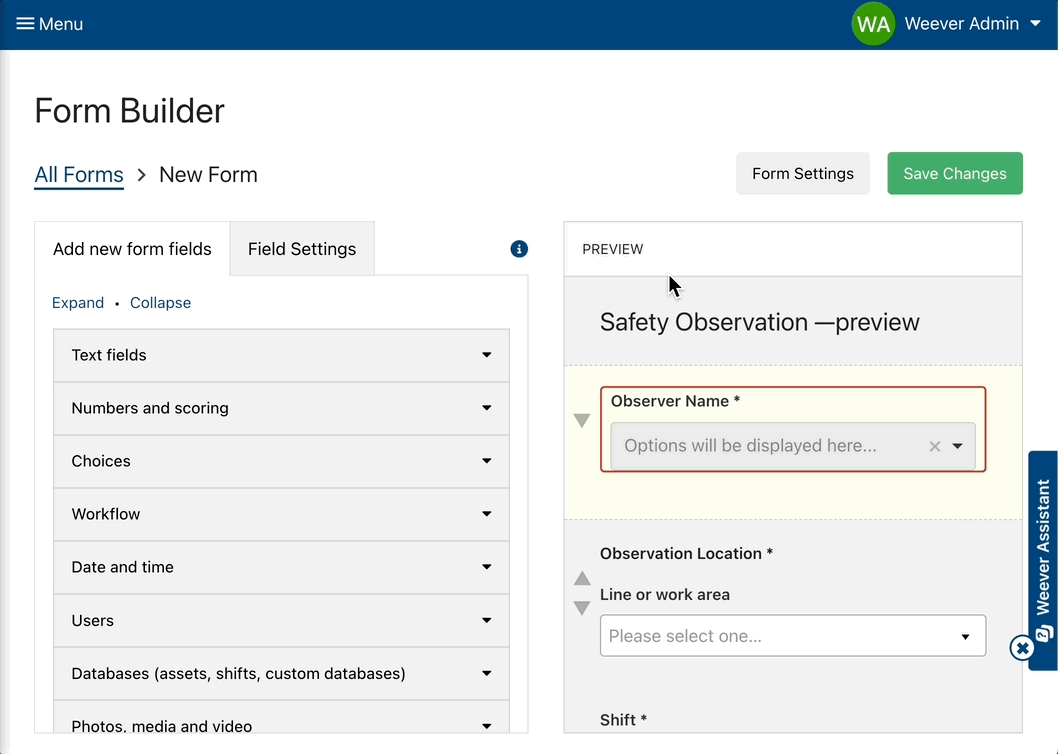This screenshot has width=1058, height=754.
Task: Dismiss Weever Assistant with close icon
Action: [x=1021, y=648]
